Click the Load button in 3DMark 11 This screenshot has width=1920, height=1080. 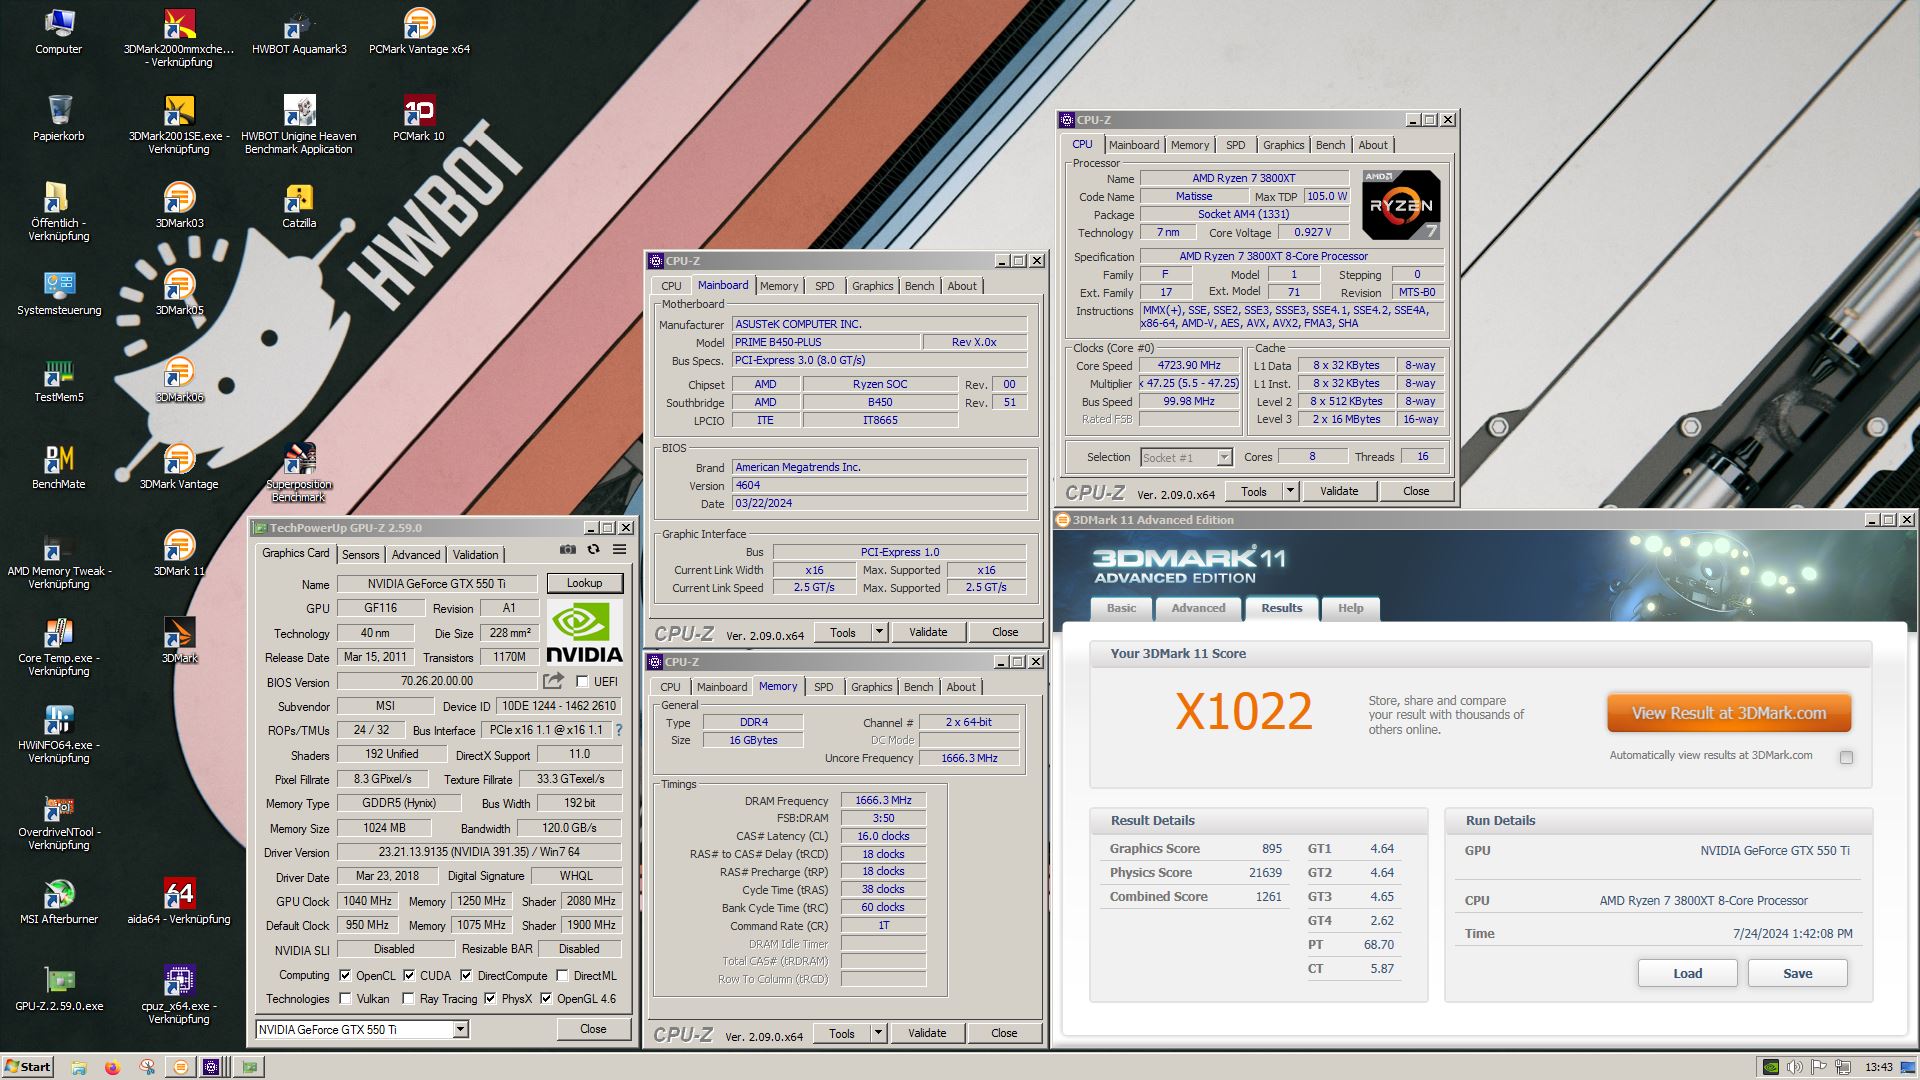(x=1687, y=973)
